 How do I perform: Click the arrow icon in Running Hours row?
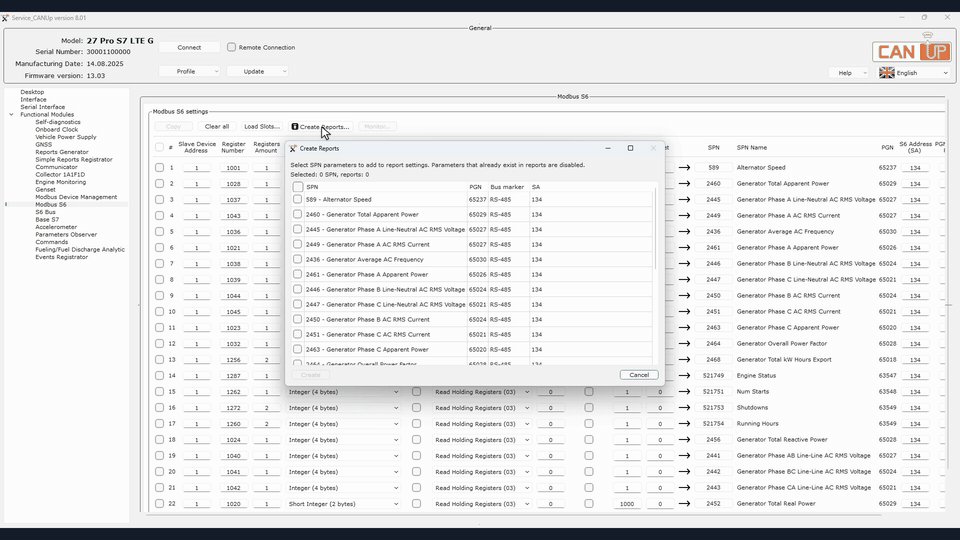point(684,424)
